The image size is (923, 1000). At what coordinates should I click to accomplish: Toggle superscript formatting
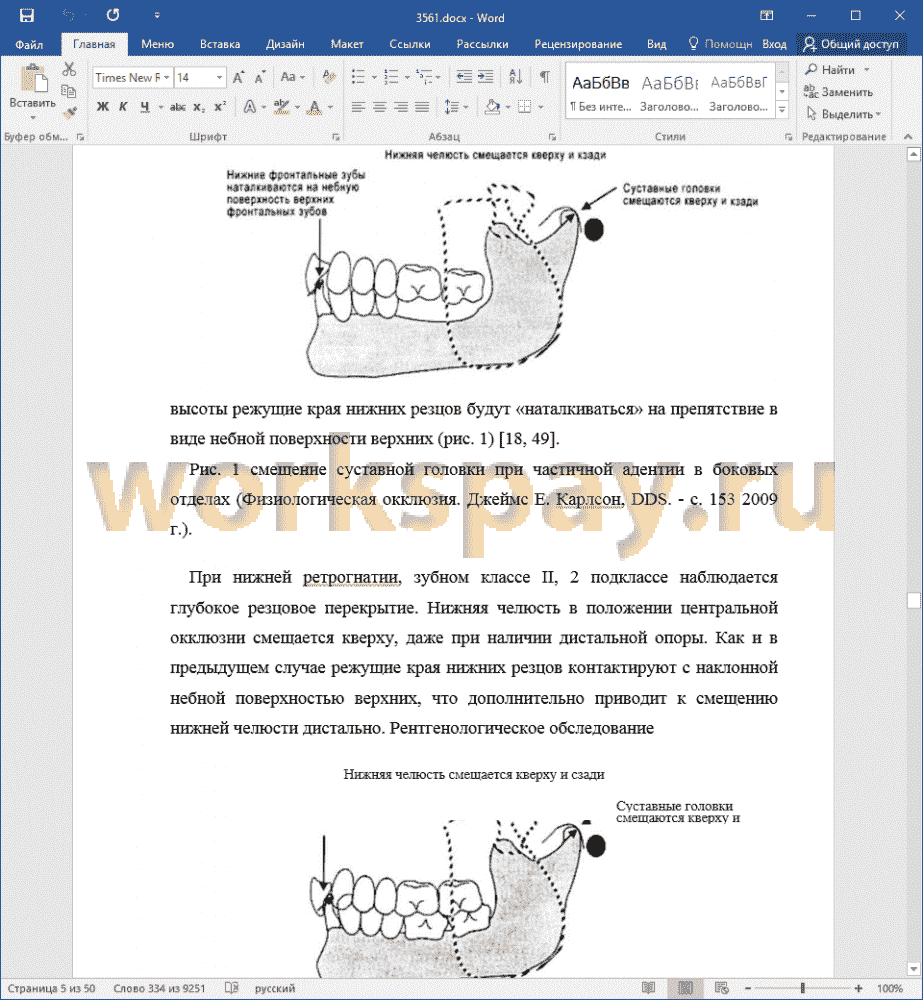click(220, 107)
